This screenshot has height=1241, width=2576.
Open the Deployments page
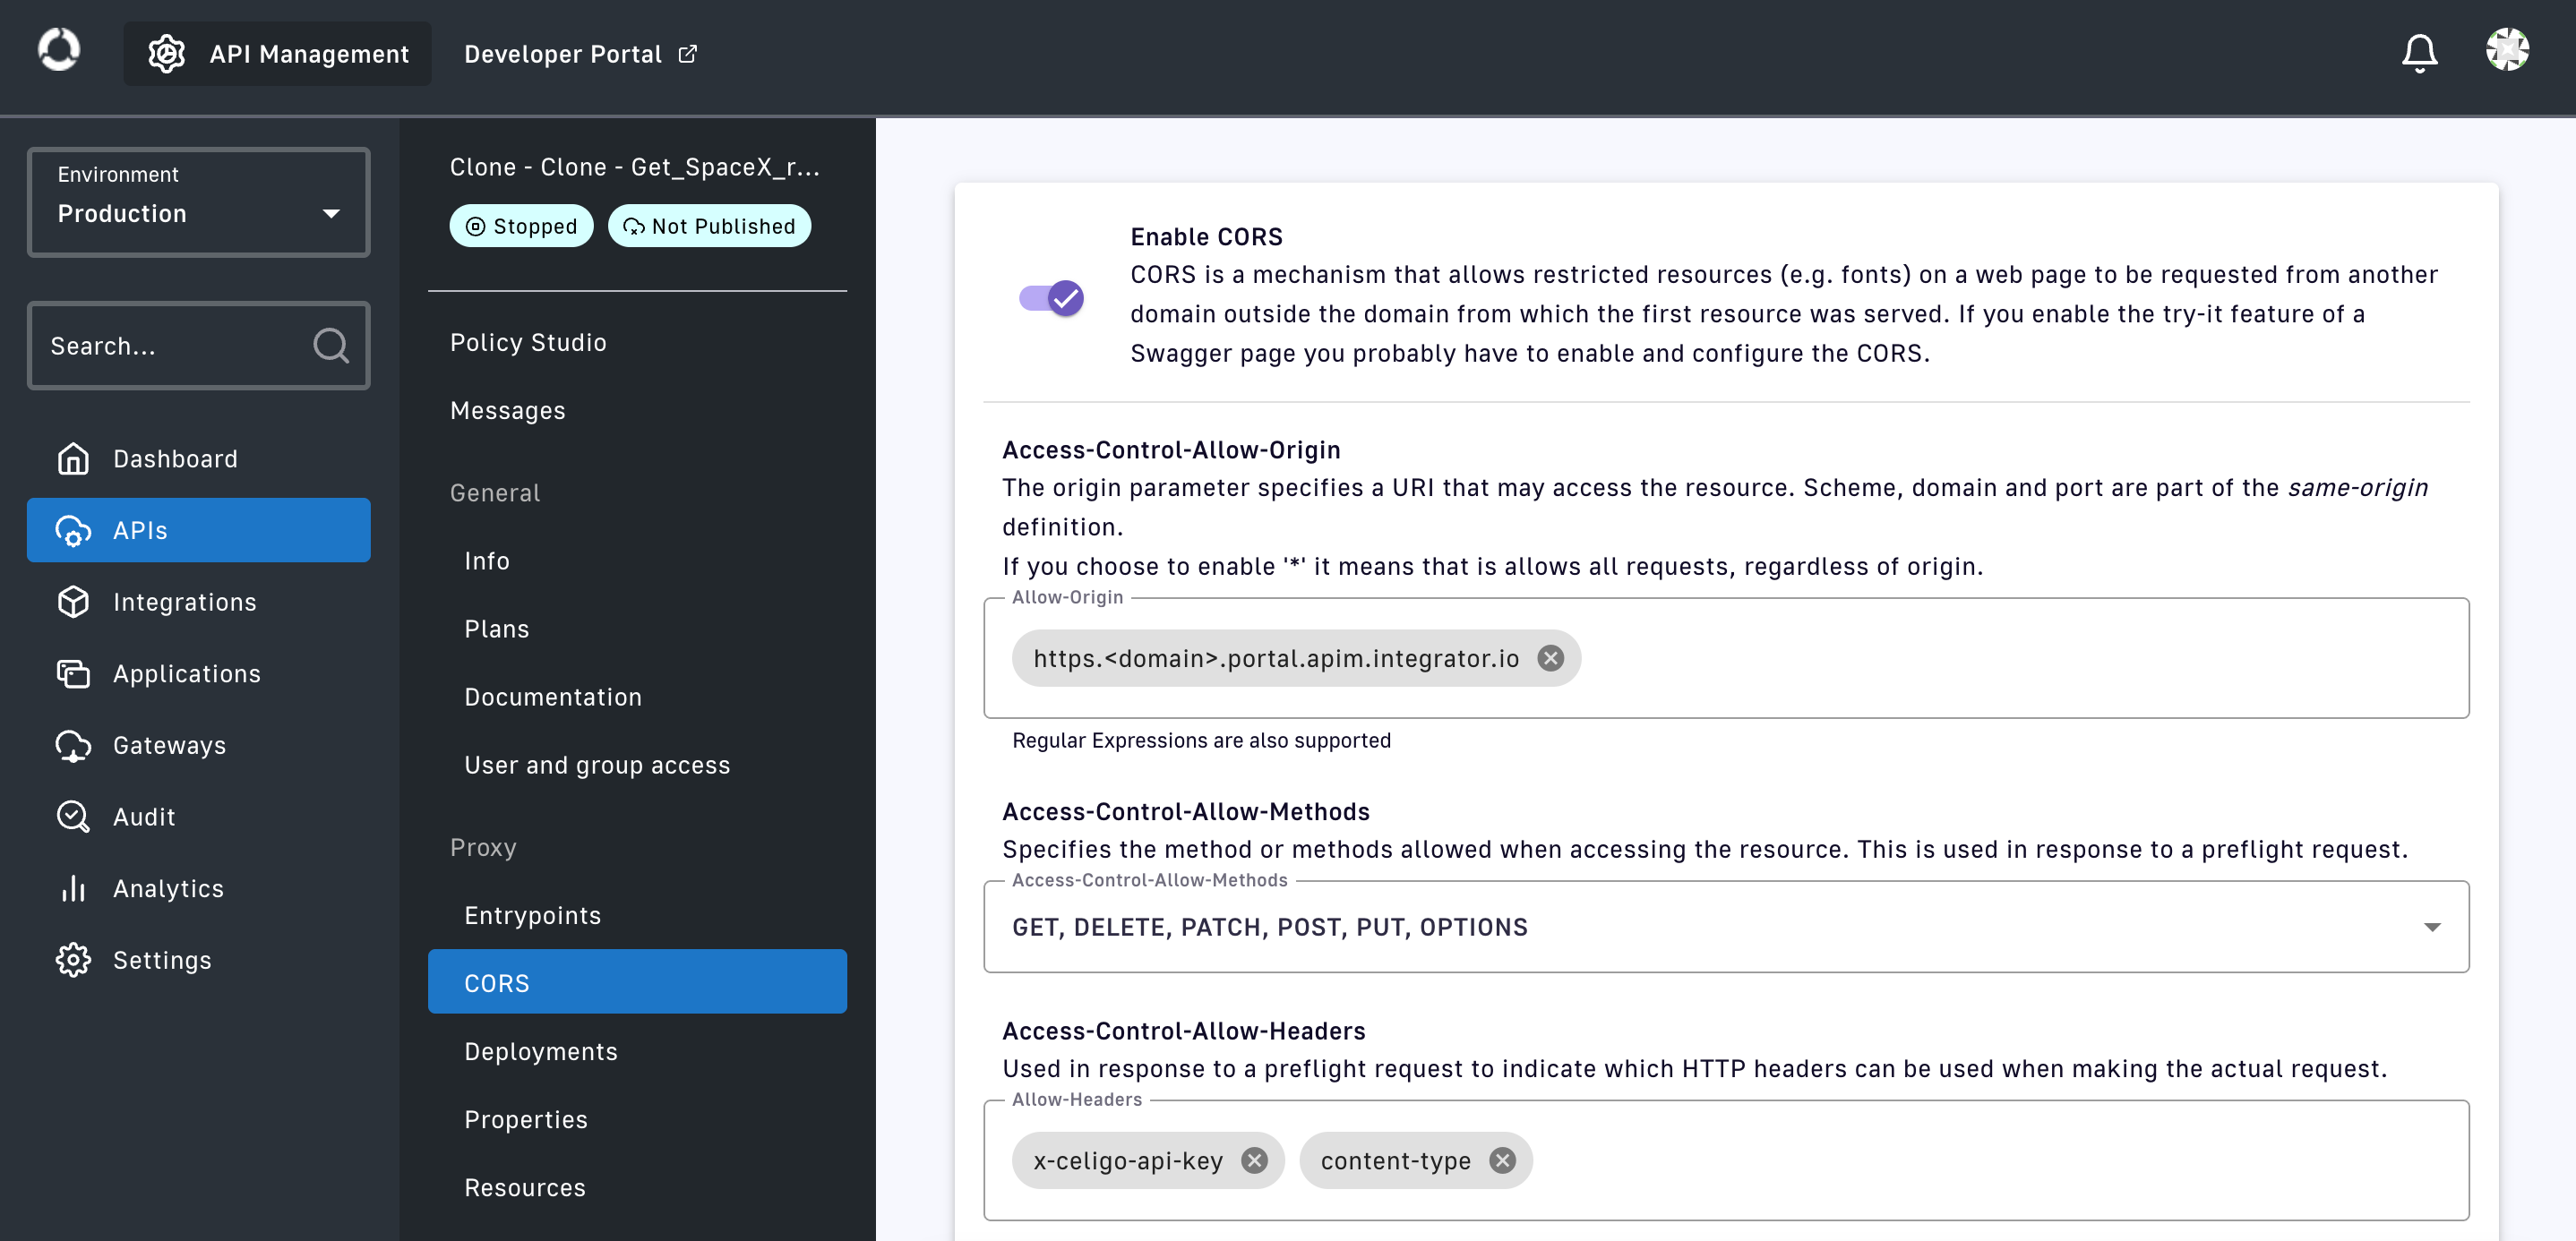(x=637, y=1051)
